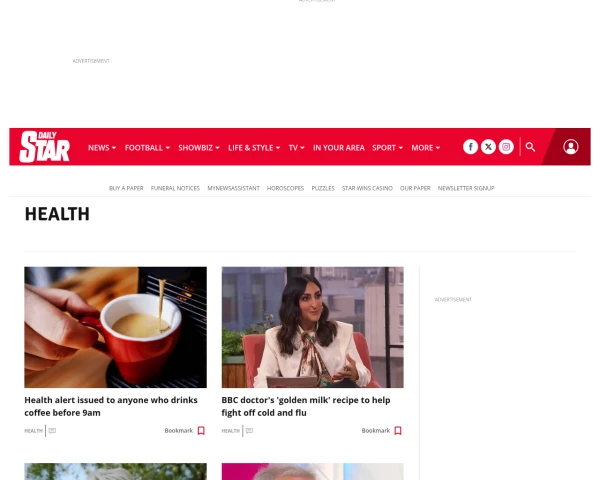Expand the More dropdown menu
The height and width of the screenshot is (480, 600).
pyautogui.click(x=426, y=148)
